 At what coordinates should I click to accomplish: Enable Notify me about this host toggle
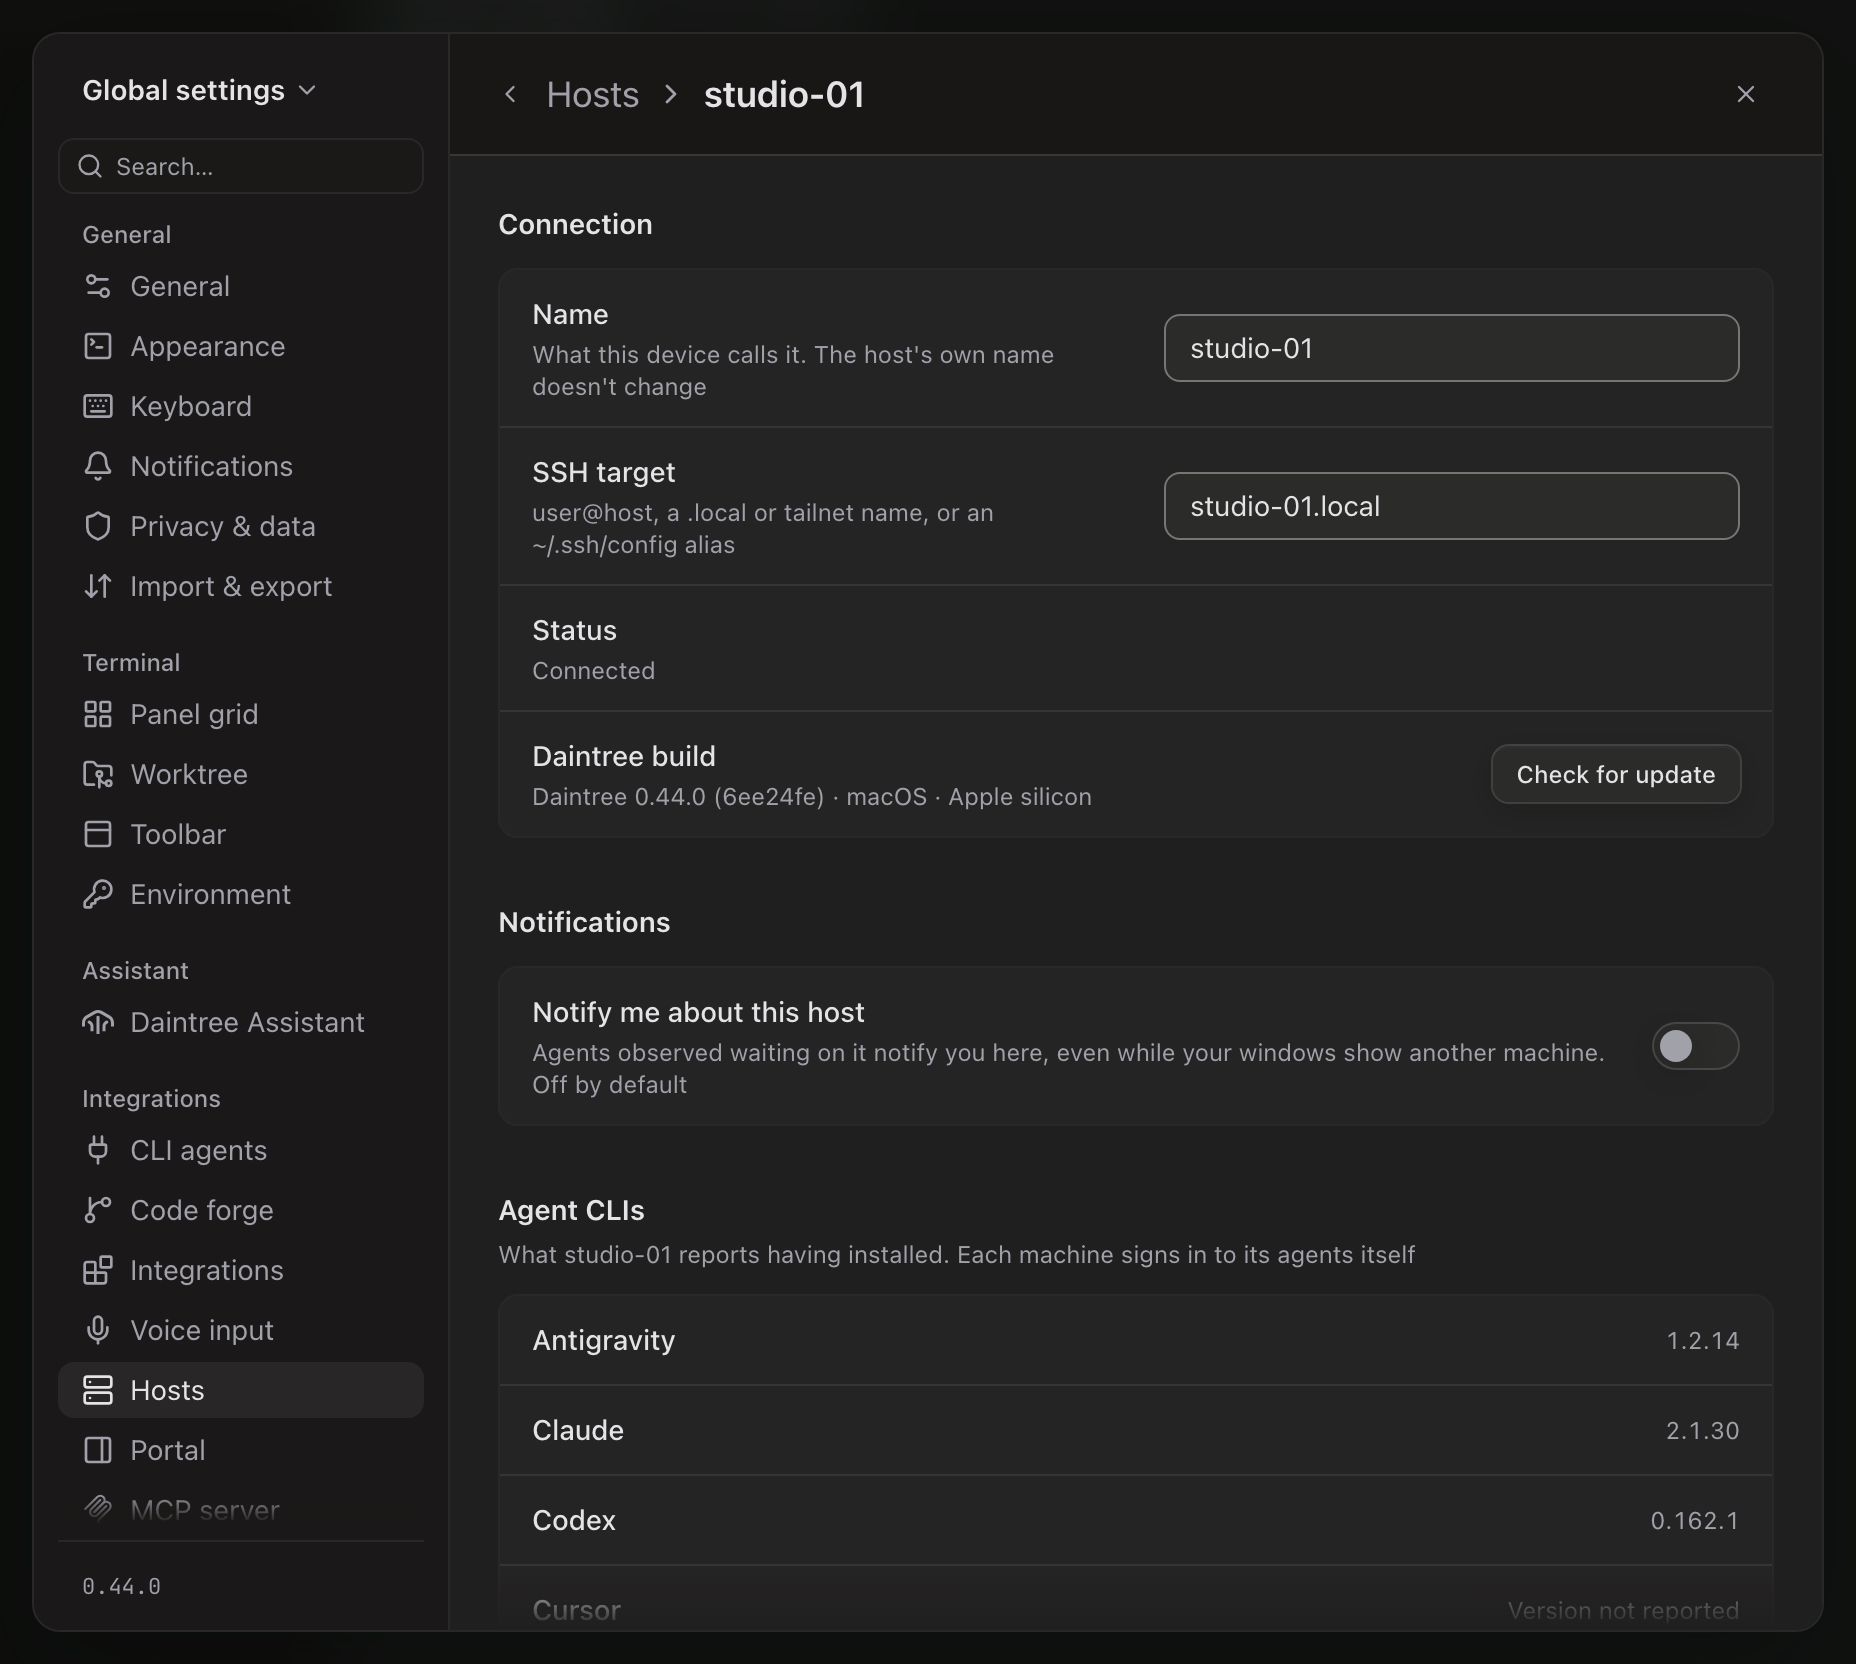tap(1695, 1046)
